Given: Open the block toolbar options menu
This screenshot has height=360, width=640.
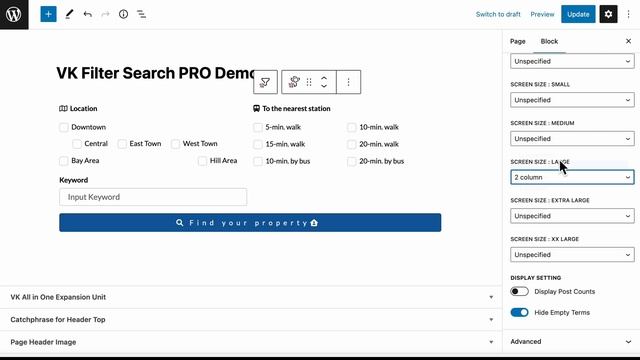Looking at the screenshot, I should (x=349, y=82).
